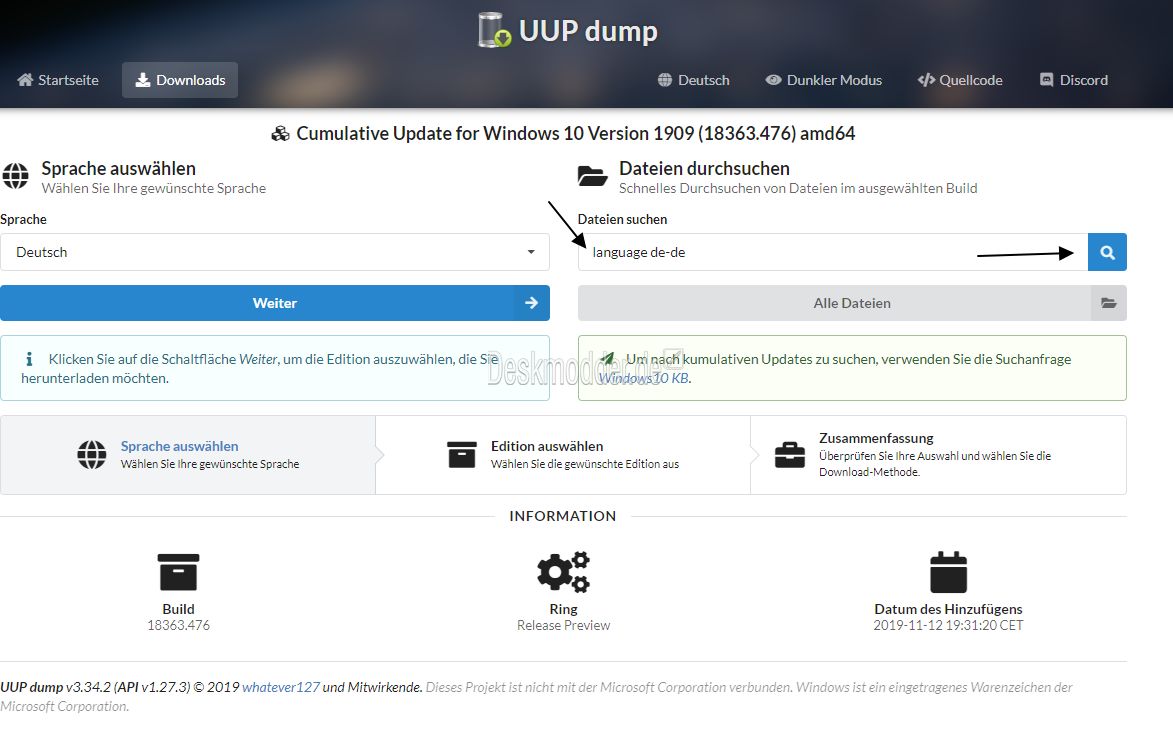Click the Cumulative Update for Windows 10 title

point(575,133)
